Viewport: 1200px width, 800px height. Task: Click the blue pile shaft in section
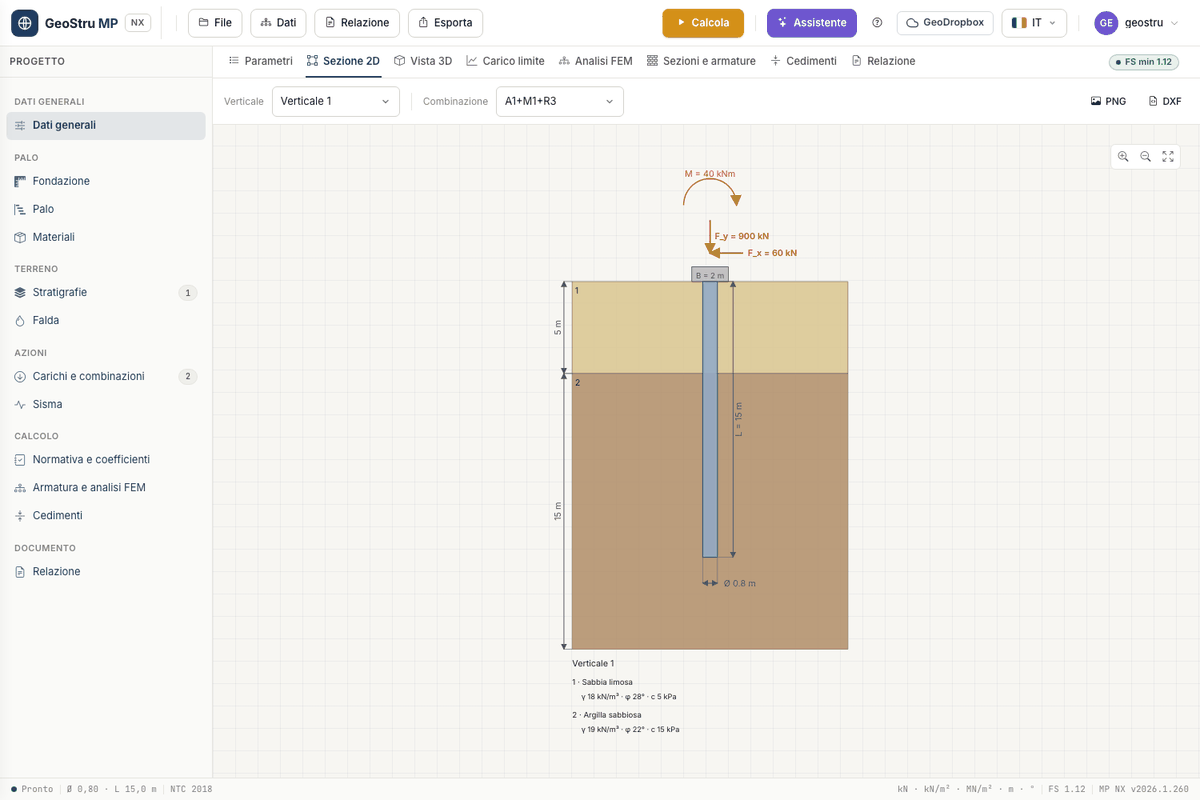[x=710, y=419]
